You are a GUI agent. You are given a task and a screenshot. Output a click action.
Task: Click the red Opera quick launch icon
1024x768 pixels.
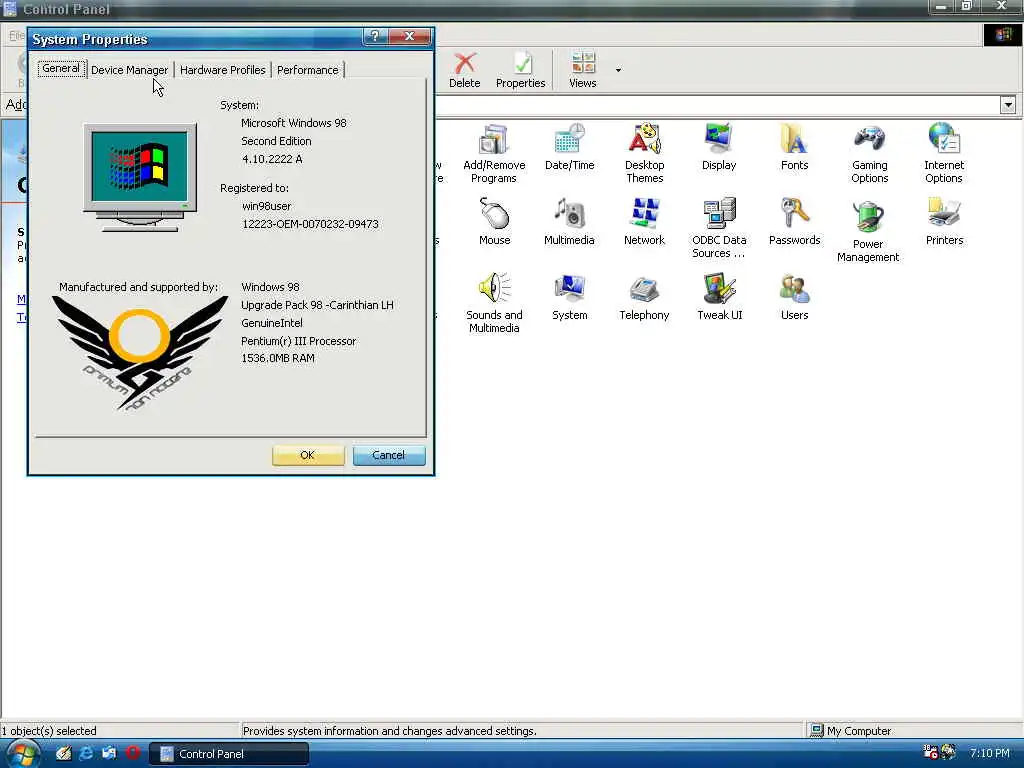click(x=133, y=752)
